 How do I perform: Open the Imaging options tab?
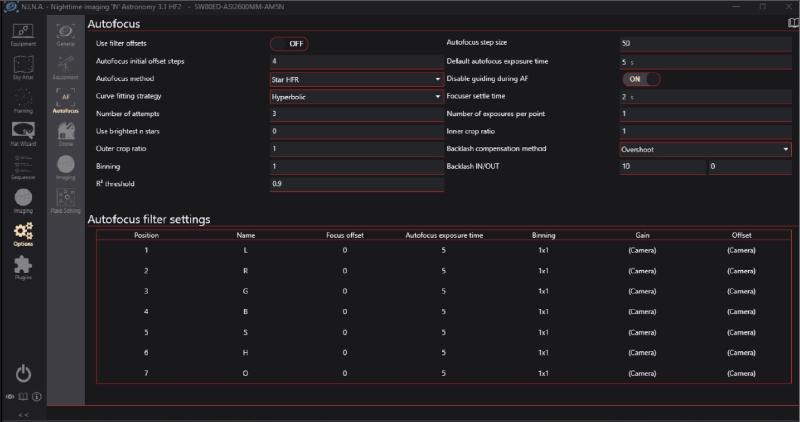coord(66,168)
